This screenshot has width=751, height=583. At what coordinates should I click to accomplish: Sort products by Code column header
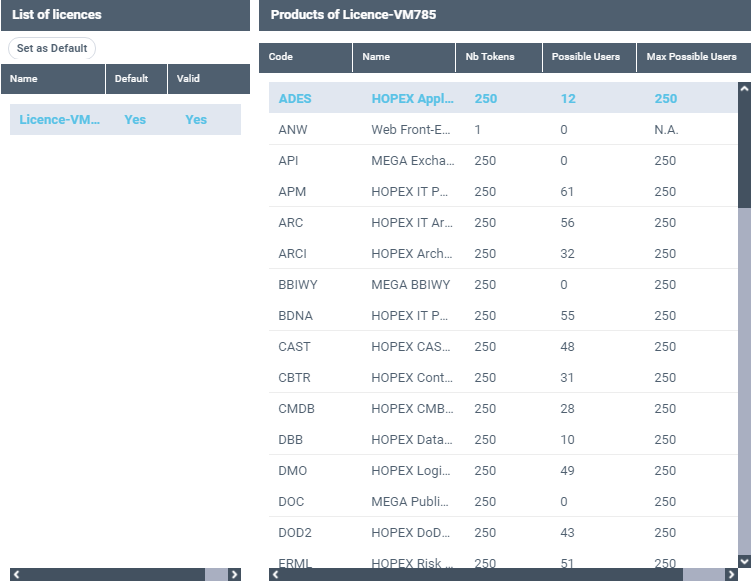pos(305,57)
